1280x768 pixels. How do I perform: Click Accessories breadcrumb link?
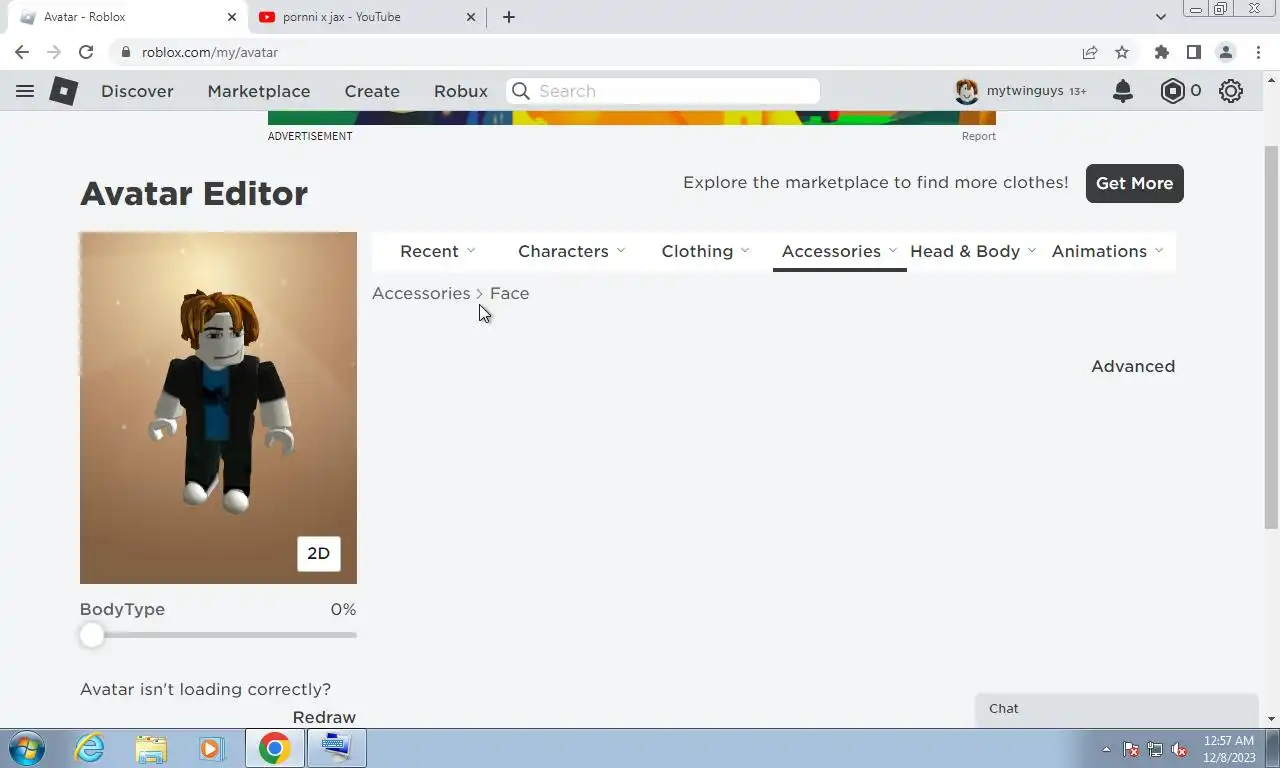[x=421, y=293]
